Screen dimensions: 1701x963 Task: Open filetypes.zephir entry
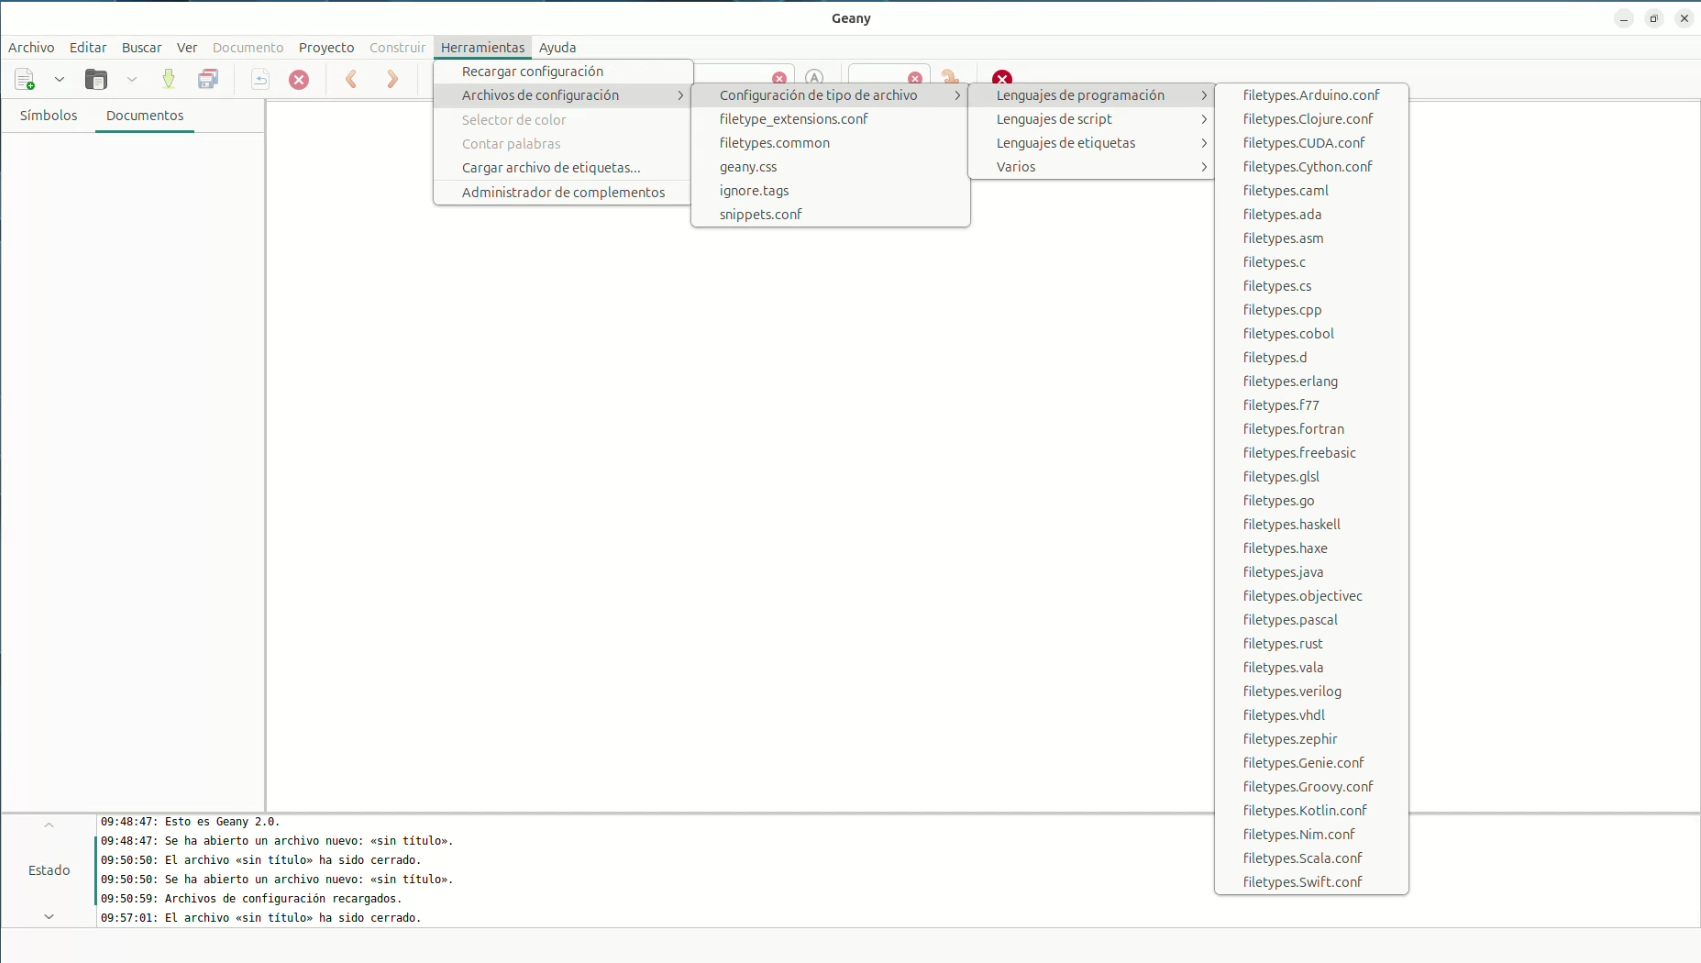[1311, 739]
